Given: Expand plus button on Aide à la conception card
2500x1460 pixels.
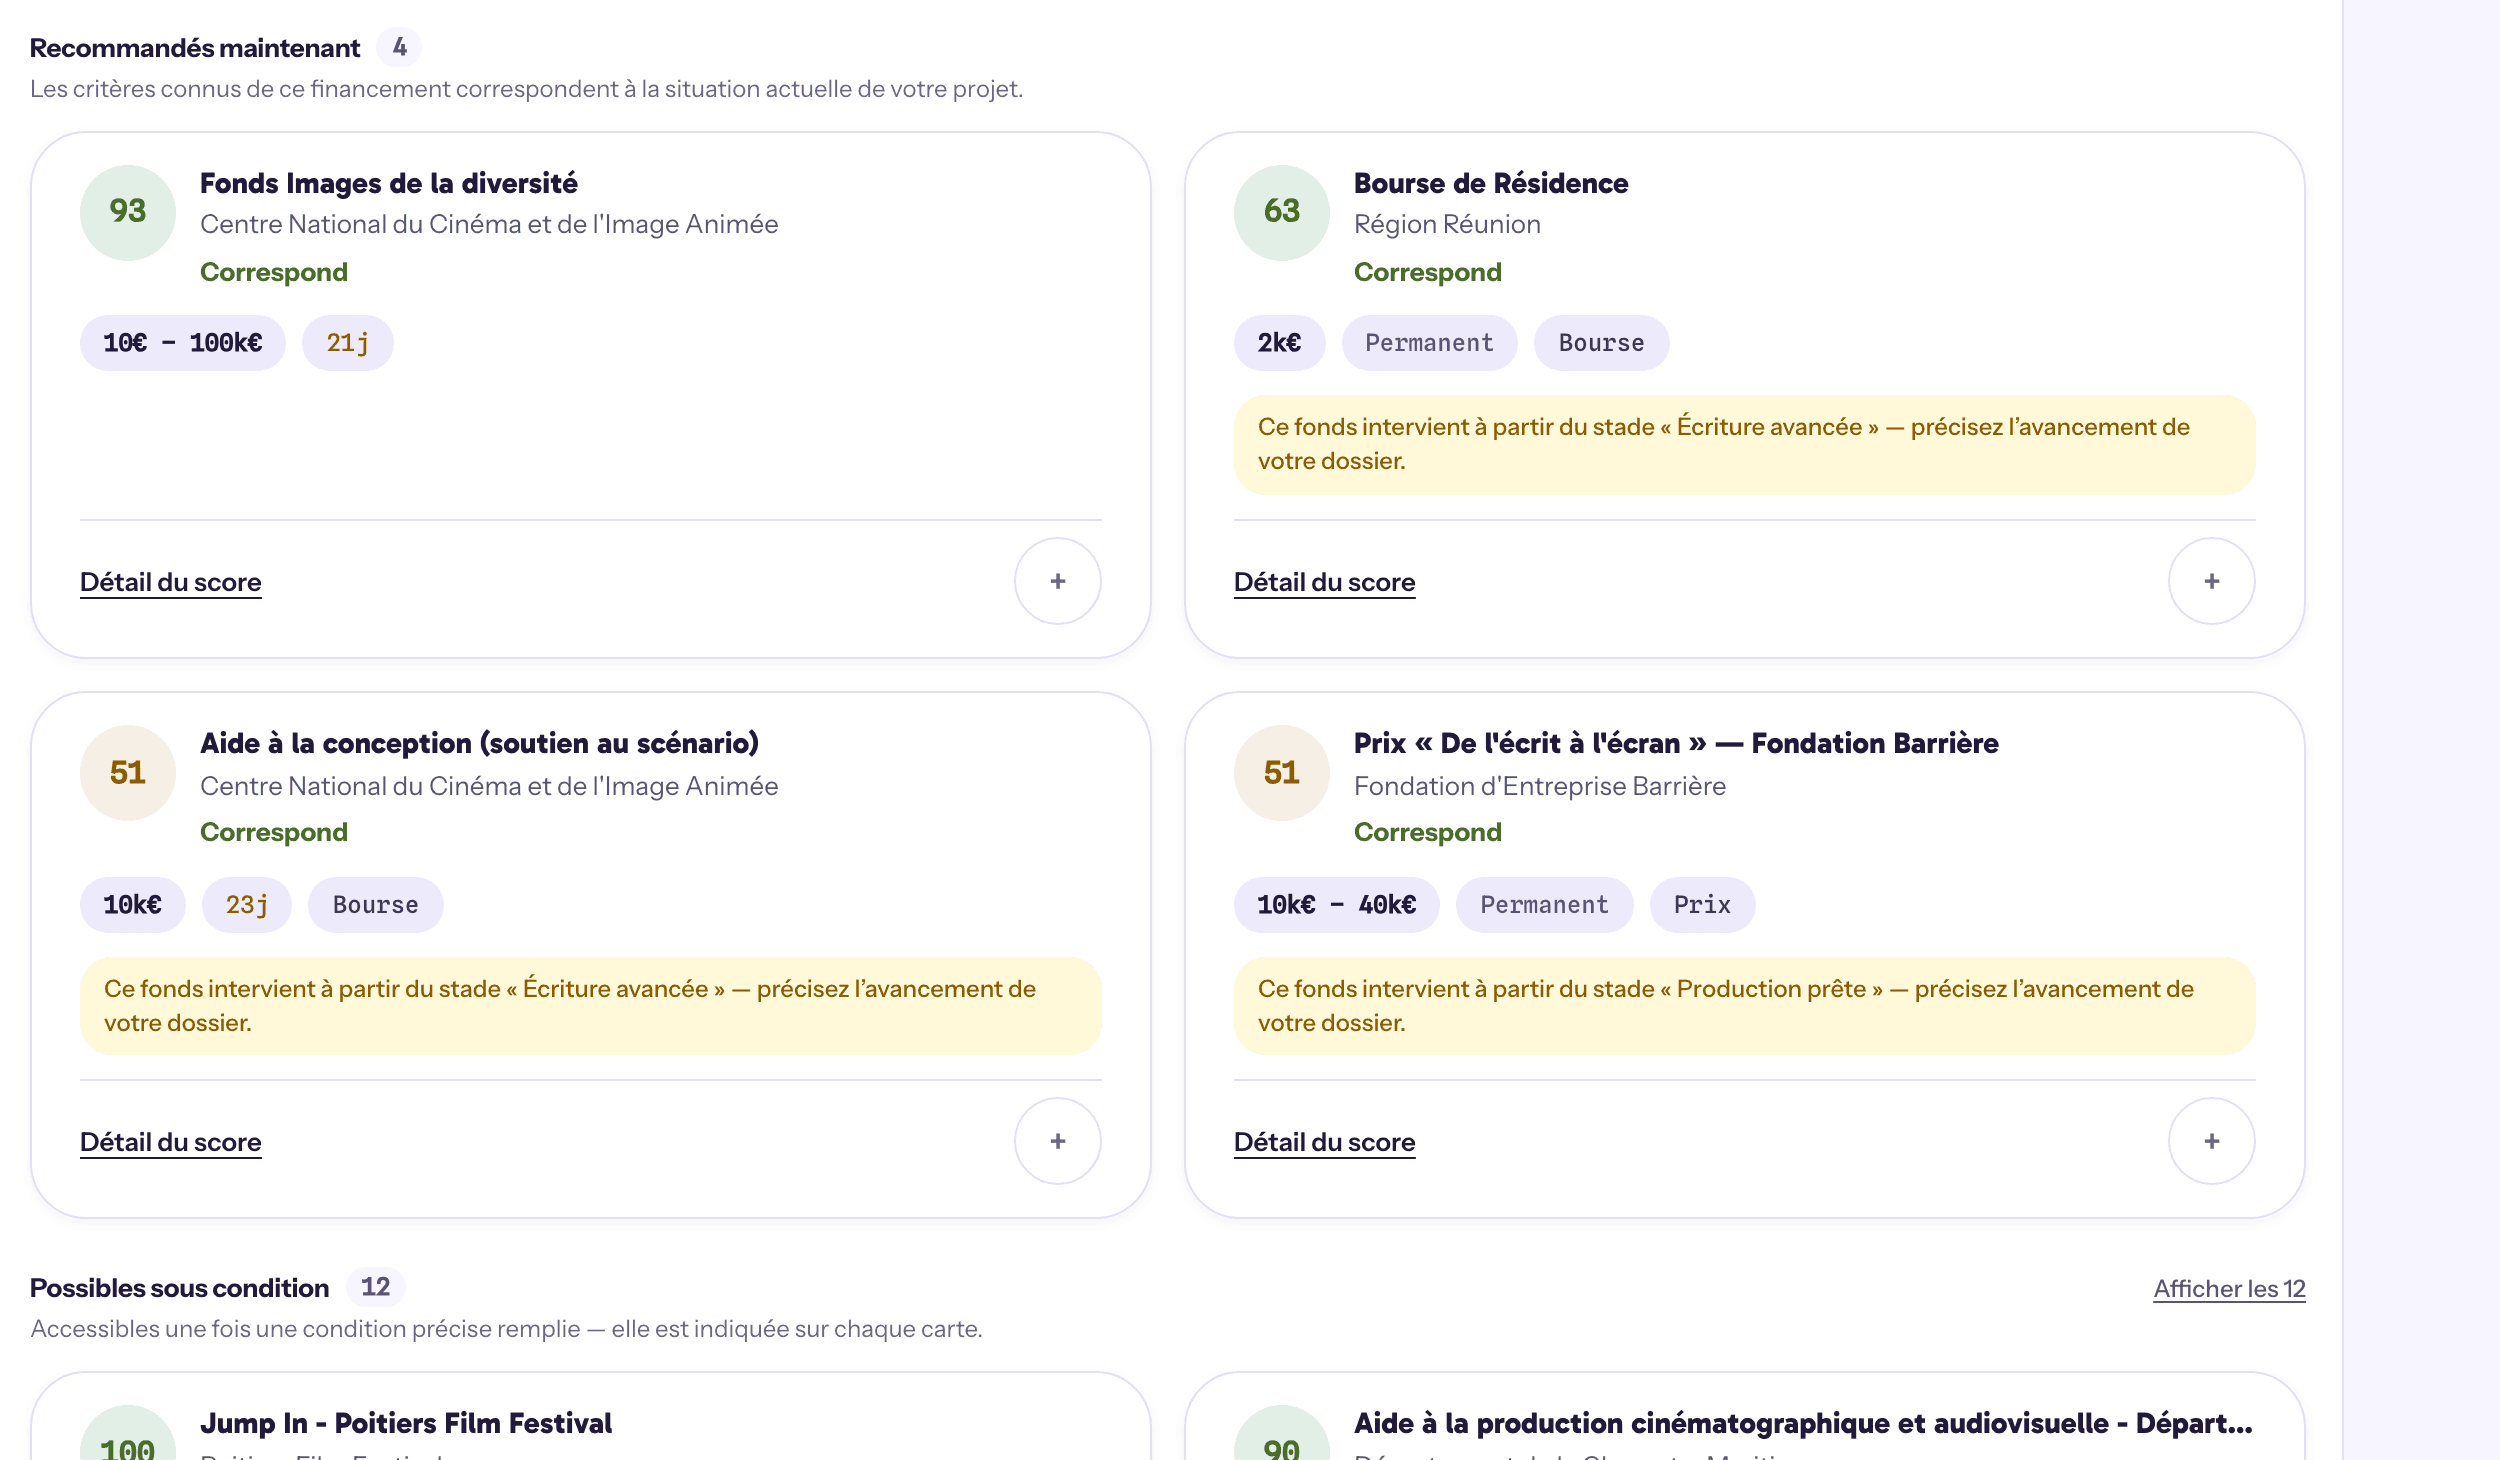Looking at the screenshot, I should [x=1057, y=1141].
